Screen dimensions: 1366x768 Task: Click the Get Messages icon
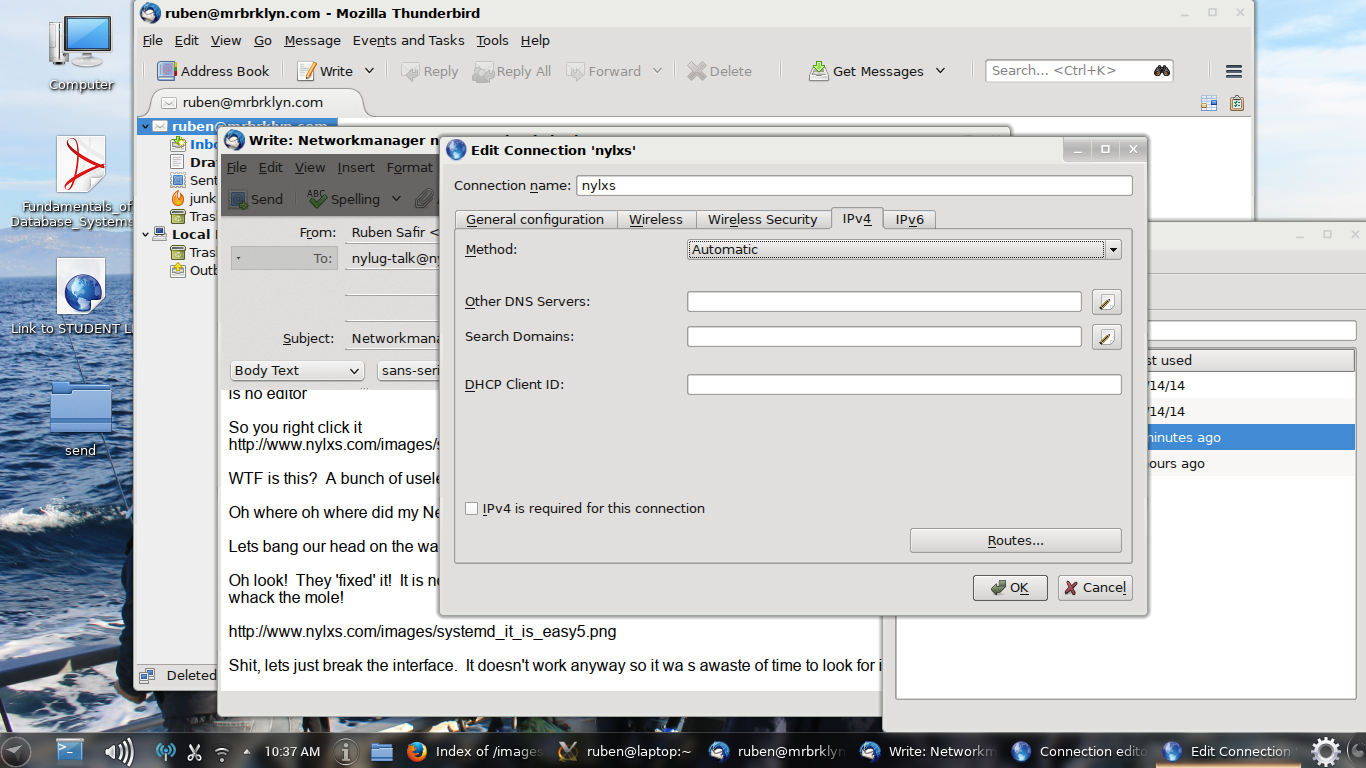pyautogui.click(x=819, y=71)
